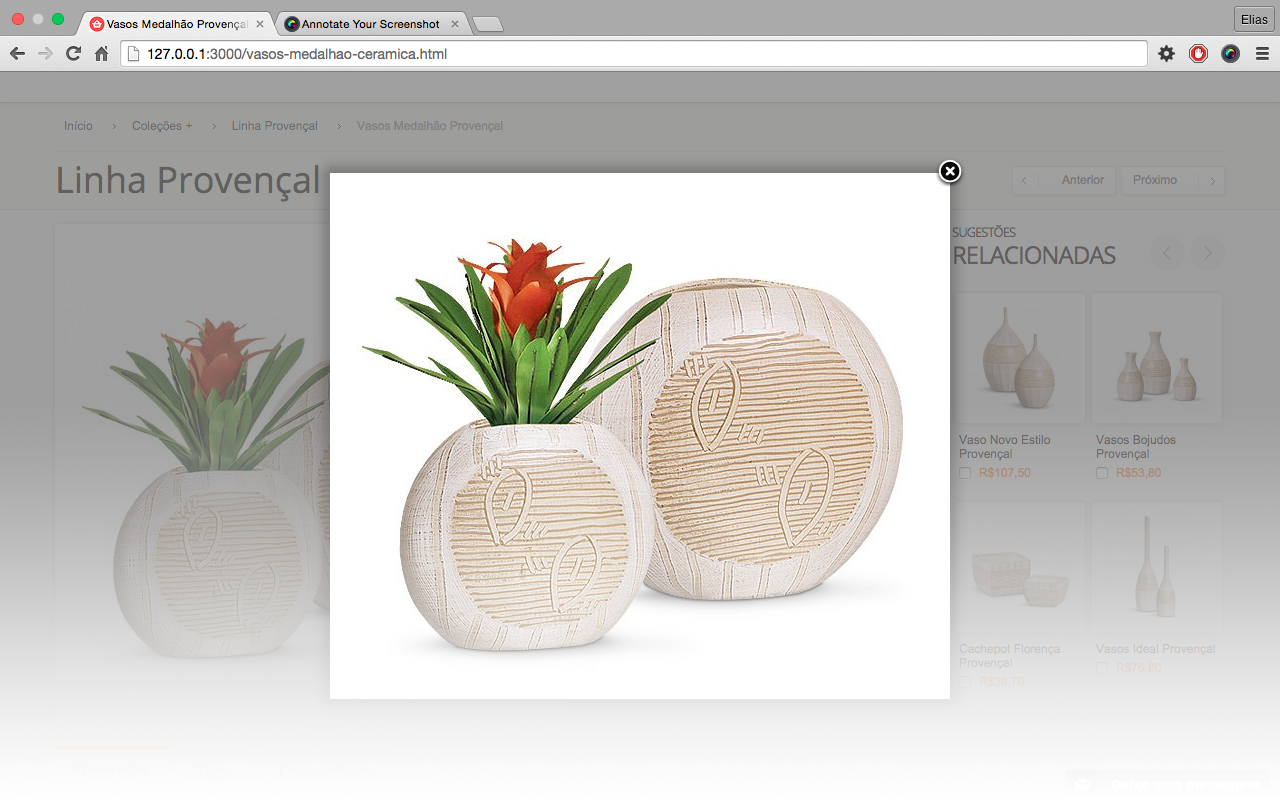Open Vasos Bojudos Provençal thumbnail
Image resolution: width=1280 pixels, height=800 pixels.
1157,358
